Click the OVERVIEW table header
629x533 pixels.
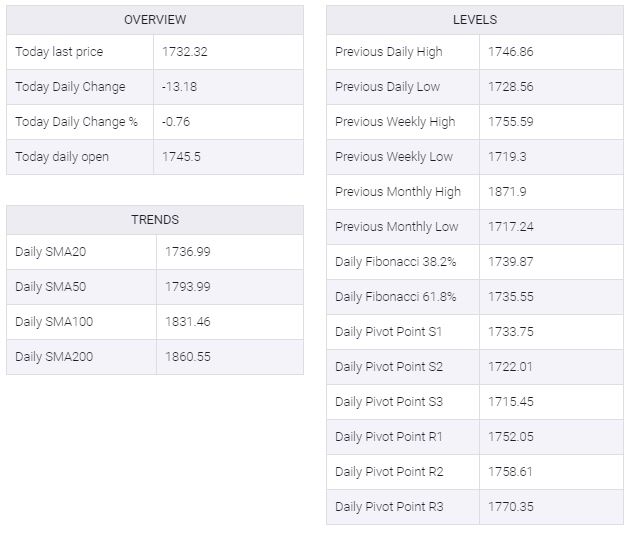tap(155, 20)
